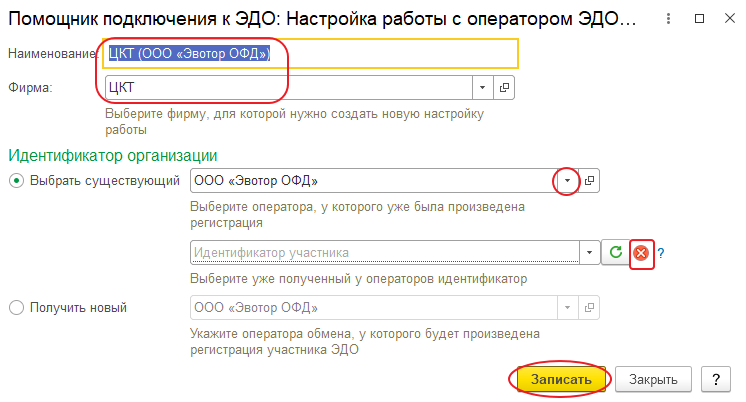Select the Получить новый radio option

(x=16, y=307)
